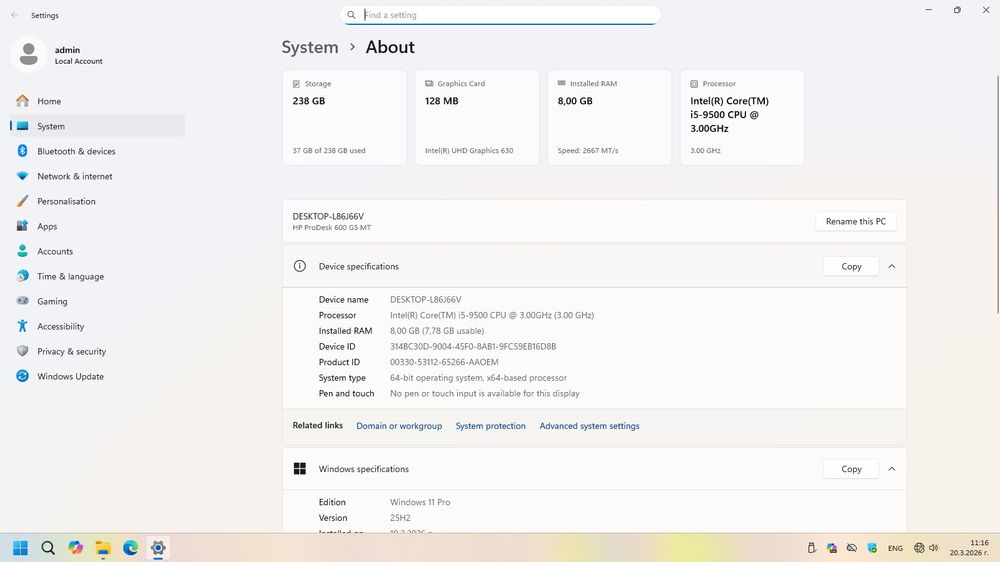Click the Windows logo beside Windows specifications
The image size is (1000, 562).
pos(300,469)
